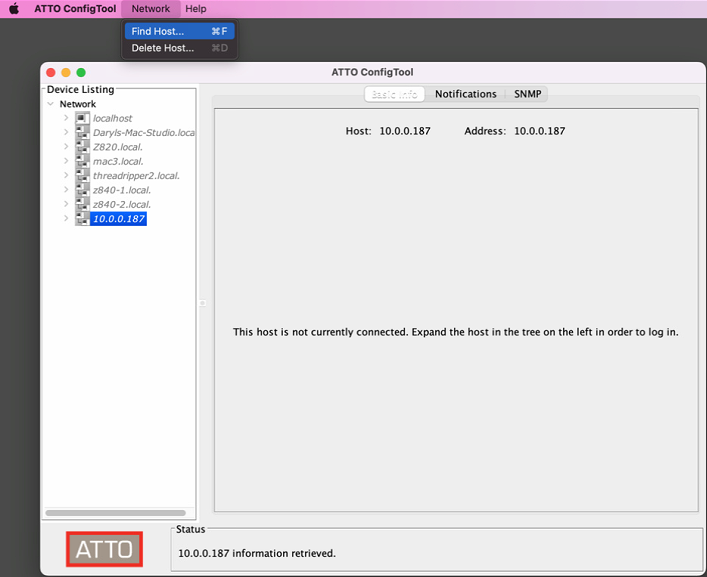Expand the mac3.local. host node

66,161
